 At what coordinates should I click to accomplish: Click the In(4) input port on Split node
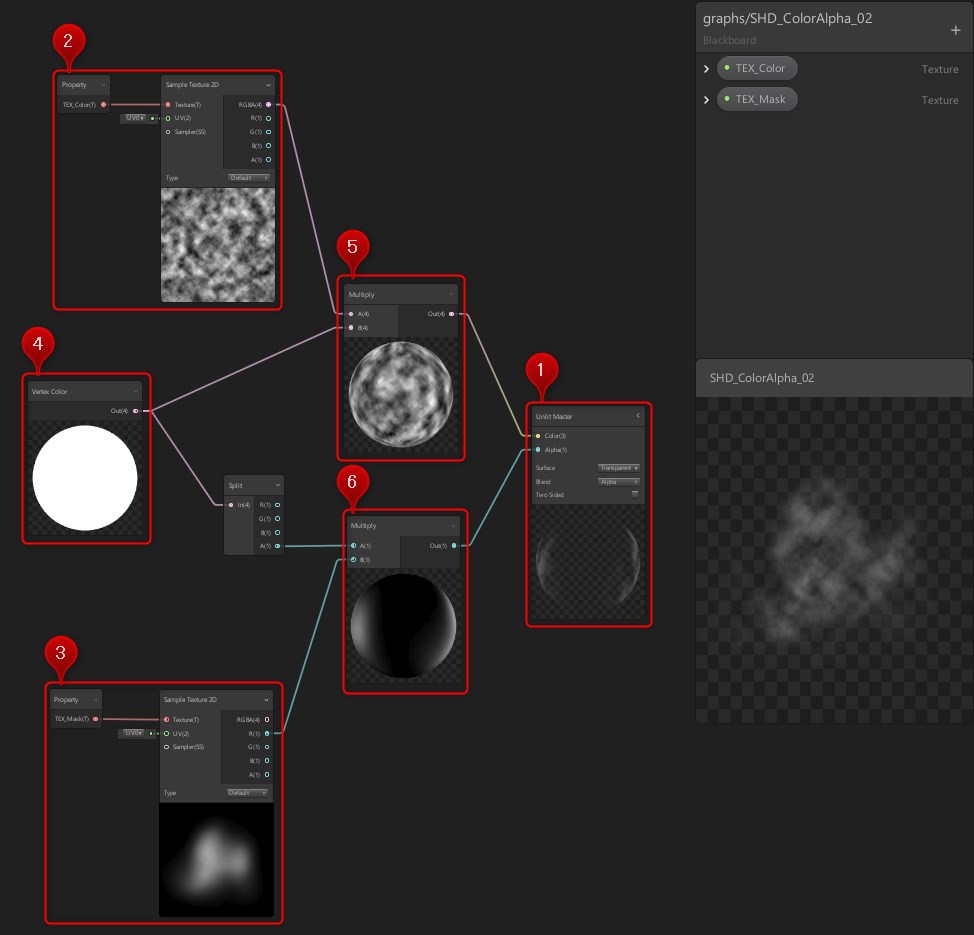pos(231,505)
